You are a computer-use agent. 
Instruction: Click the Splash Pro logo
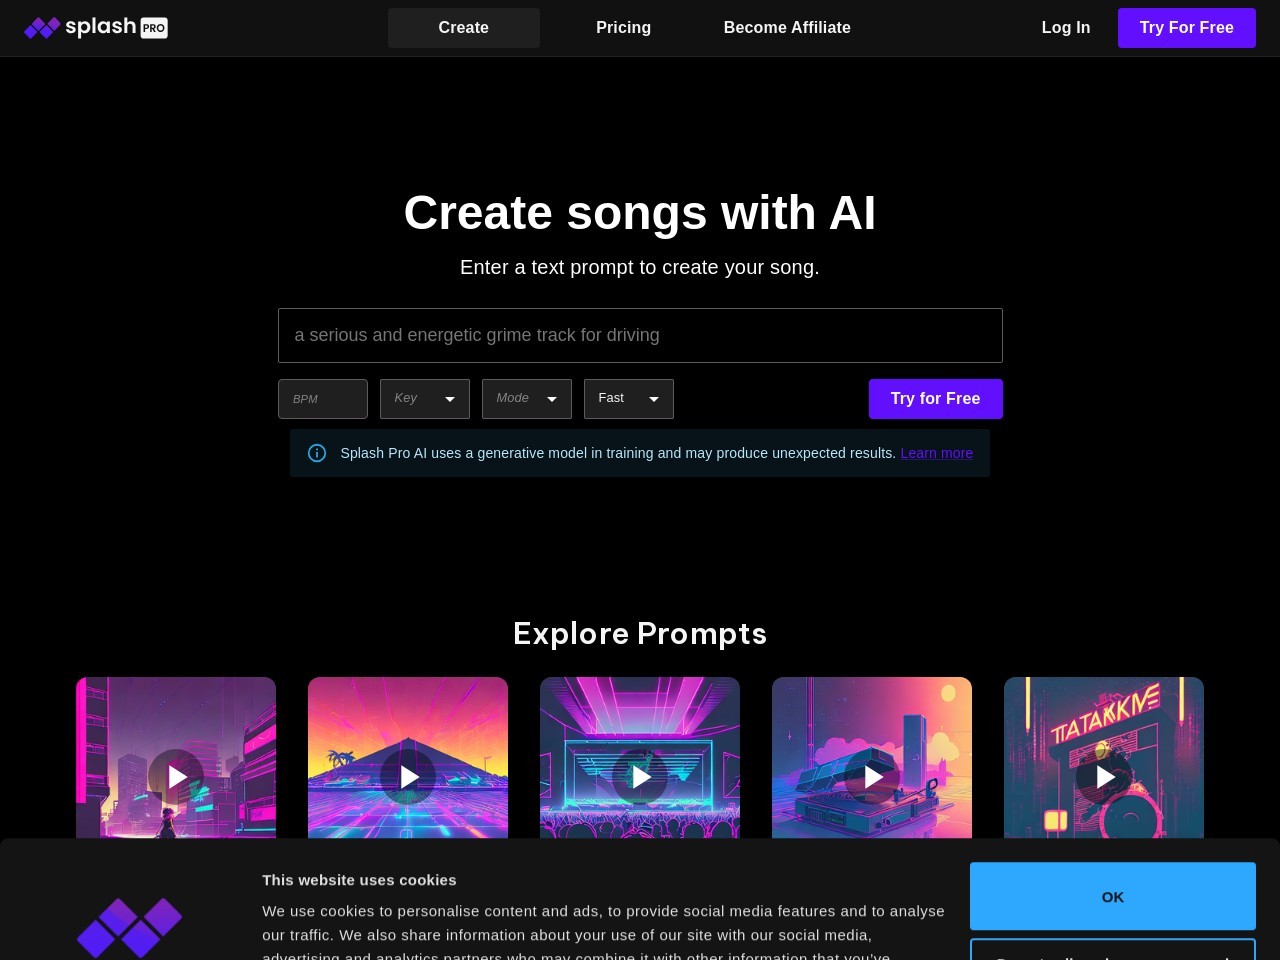pyautogui.click(x=96, y=28)
